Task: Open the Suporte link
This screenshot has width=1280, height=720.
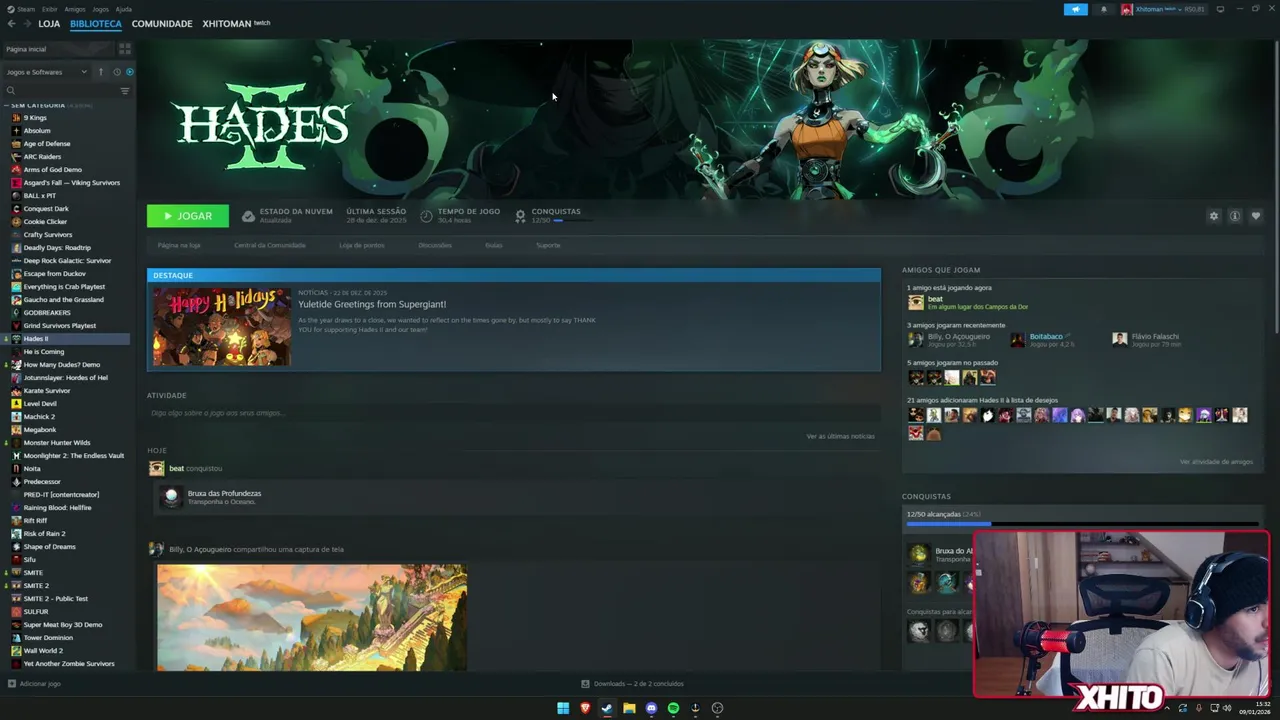Action: [548, 245]
